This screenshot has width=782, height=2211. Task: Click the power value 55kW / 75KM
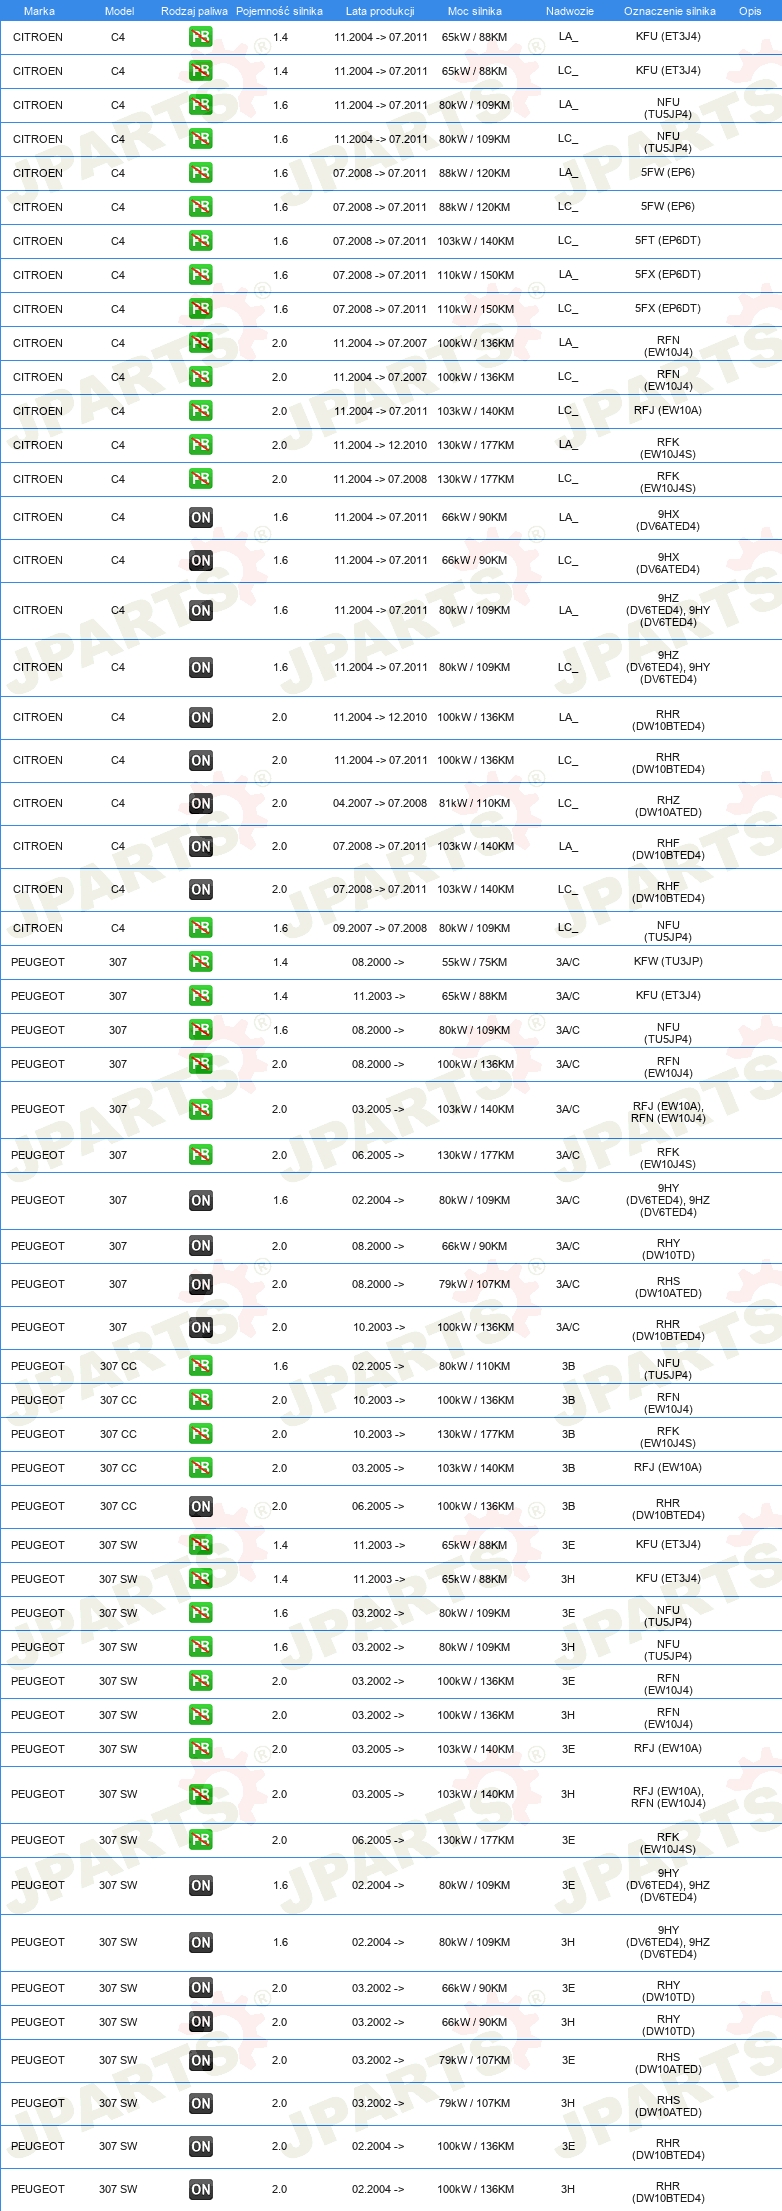click(474, 963)
